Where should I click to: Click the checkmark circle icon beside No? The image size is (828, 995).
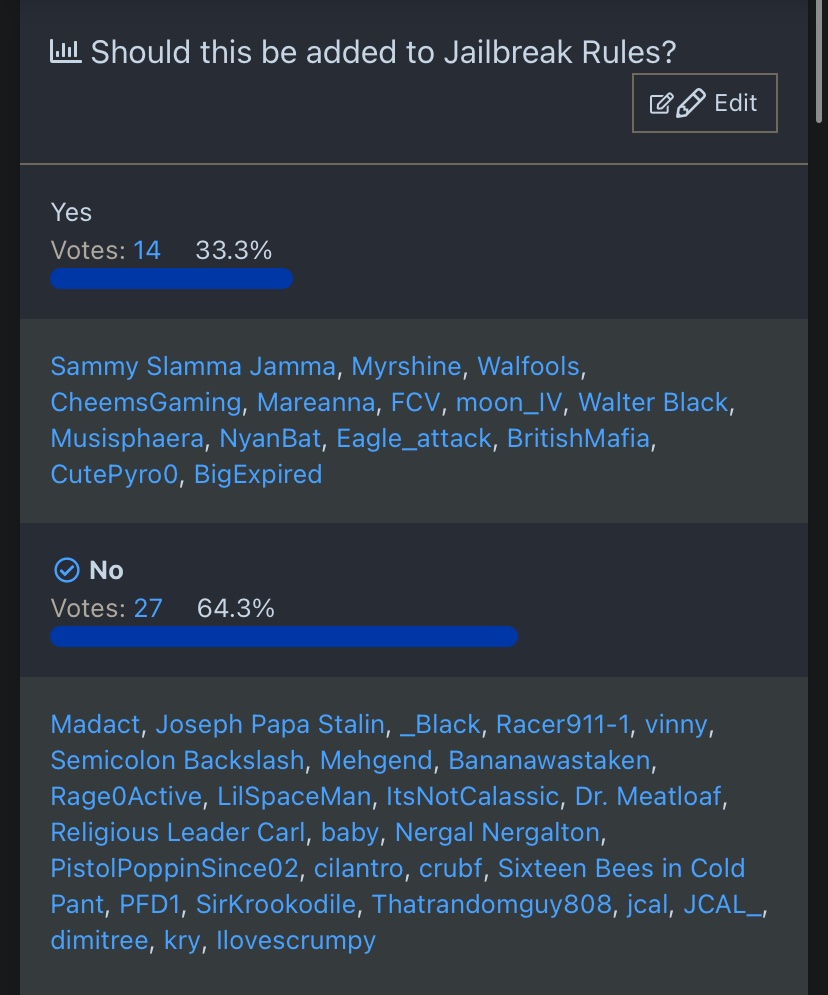click(x=66, y=570)
